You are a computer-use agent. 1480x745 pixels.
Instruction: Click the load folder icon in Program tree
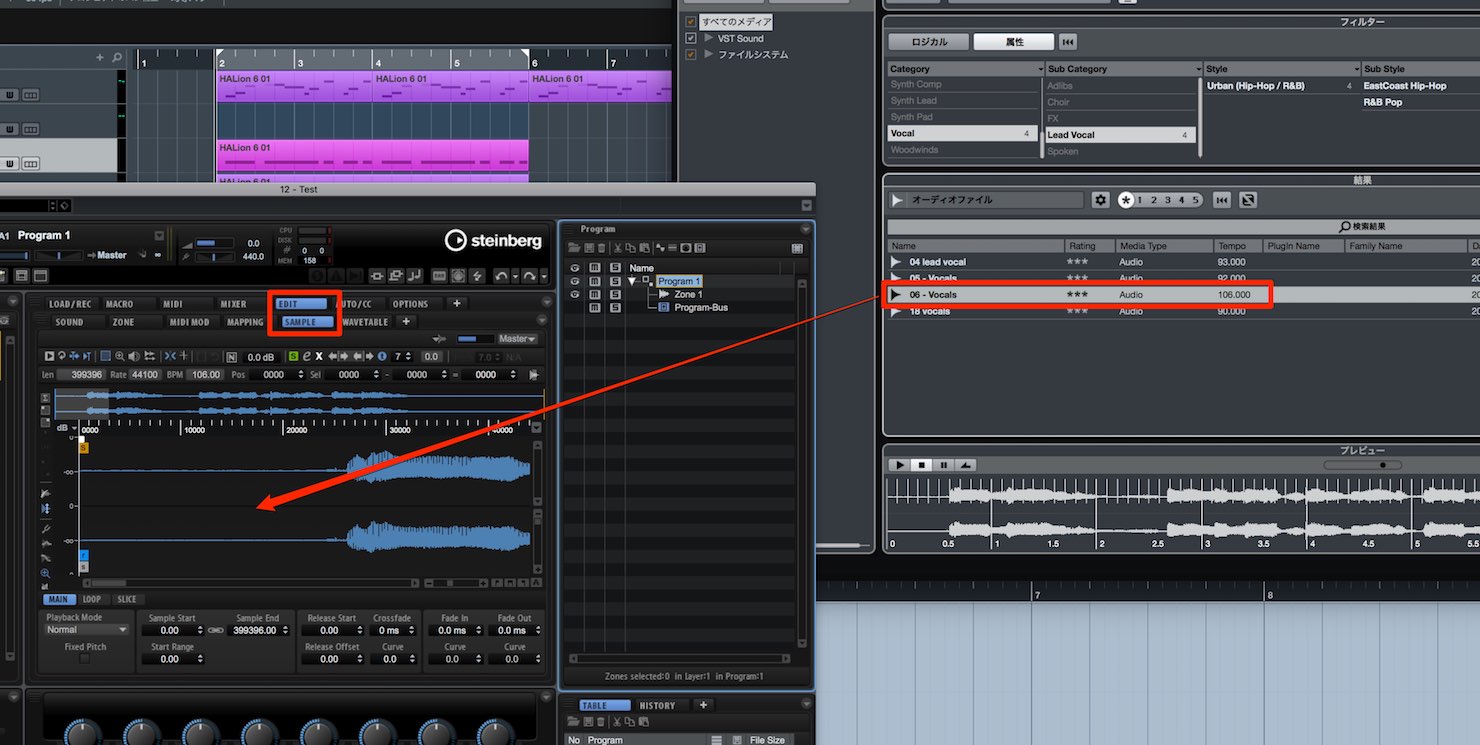pyautogui.click(x=574, y=248)
